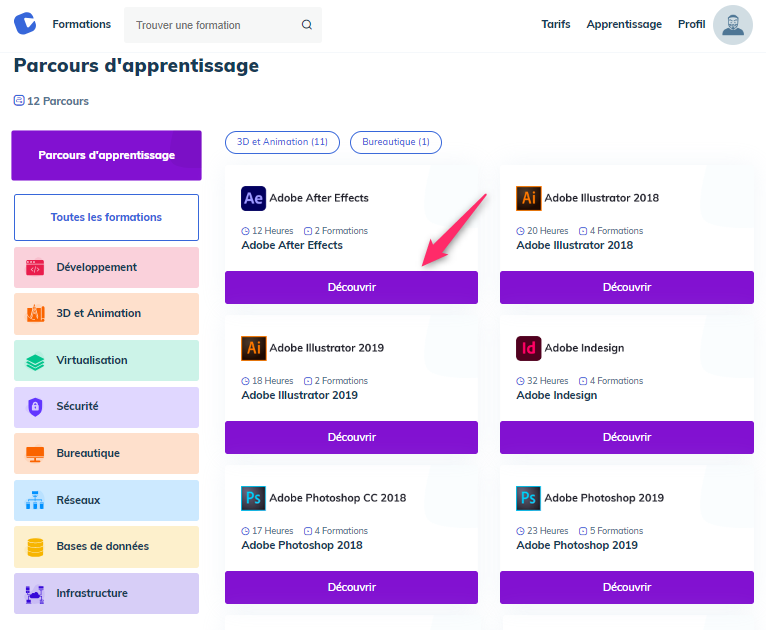
Task: Click the Photoshop 2019 Ps icon
Action: pyautogui.click(x=529, y=498)
